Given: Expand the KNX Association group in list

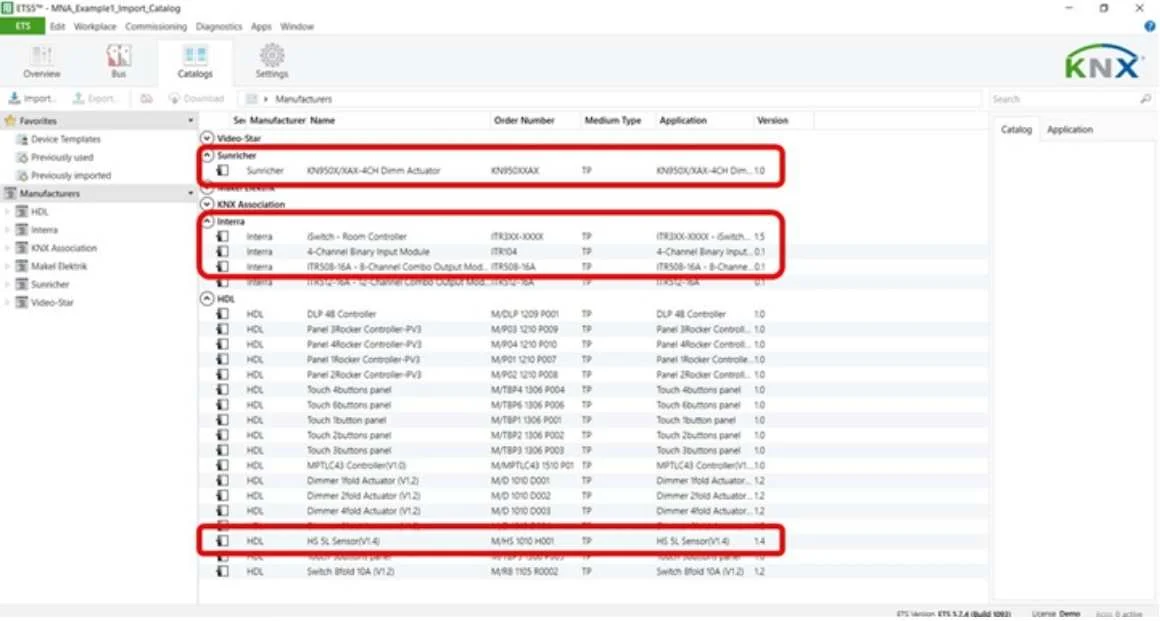Looking at the screenshot, I should point(207,204).
